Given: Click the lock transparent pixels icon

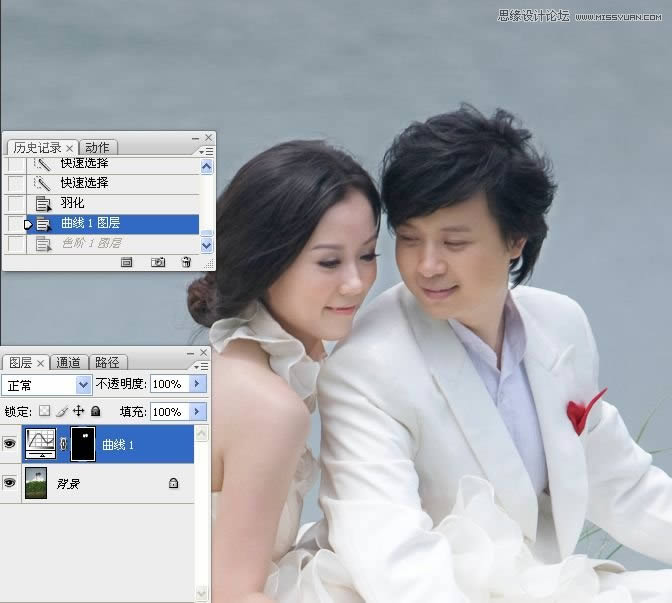Looking at the screenshot, I should point(43,411).
